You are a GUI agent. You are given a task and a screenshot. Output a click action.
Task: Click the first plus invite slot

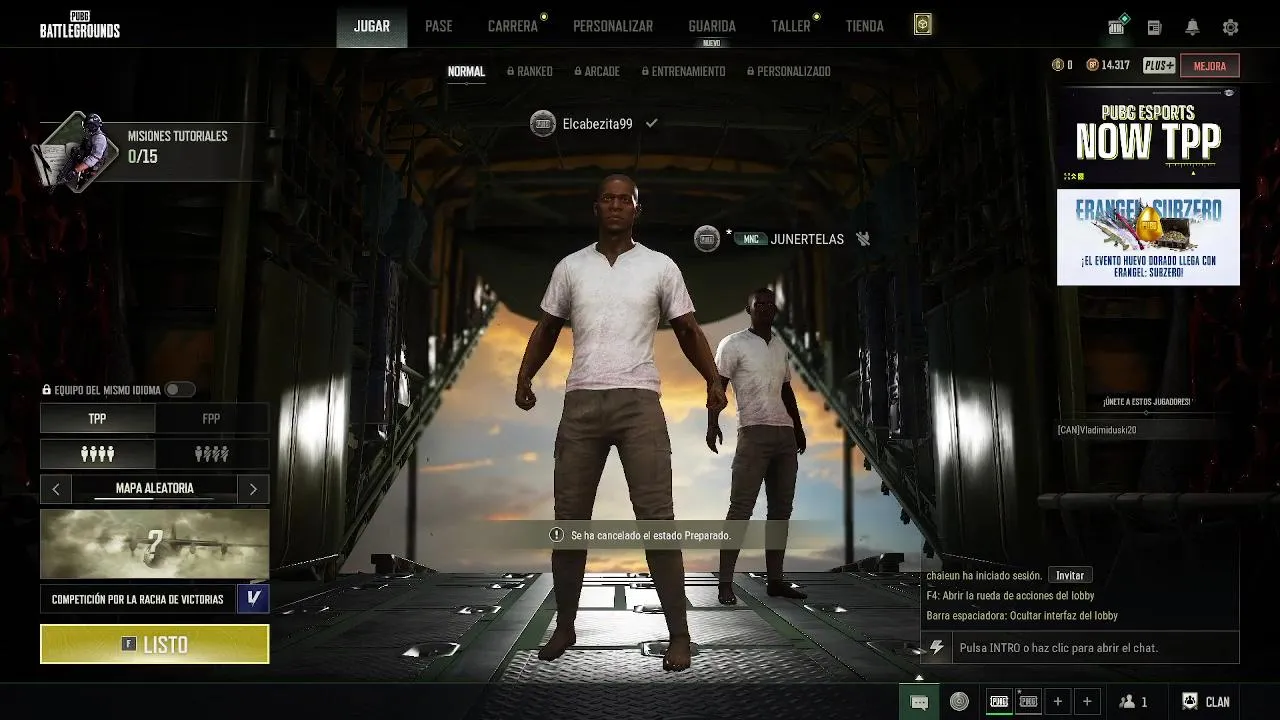[x=1058, y=702]
